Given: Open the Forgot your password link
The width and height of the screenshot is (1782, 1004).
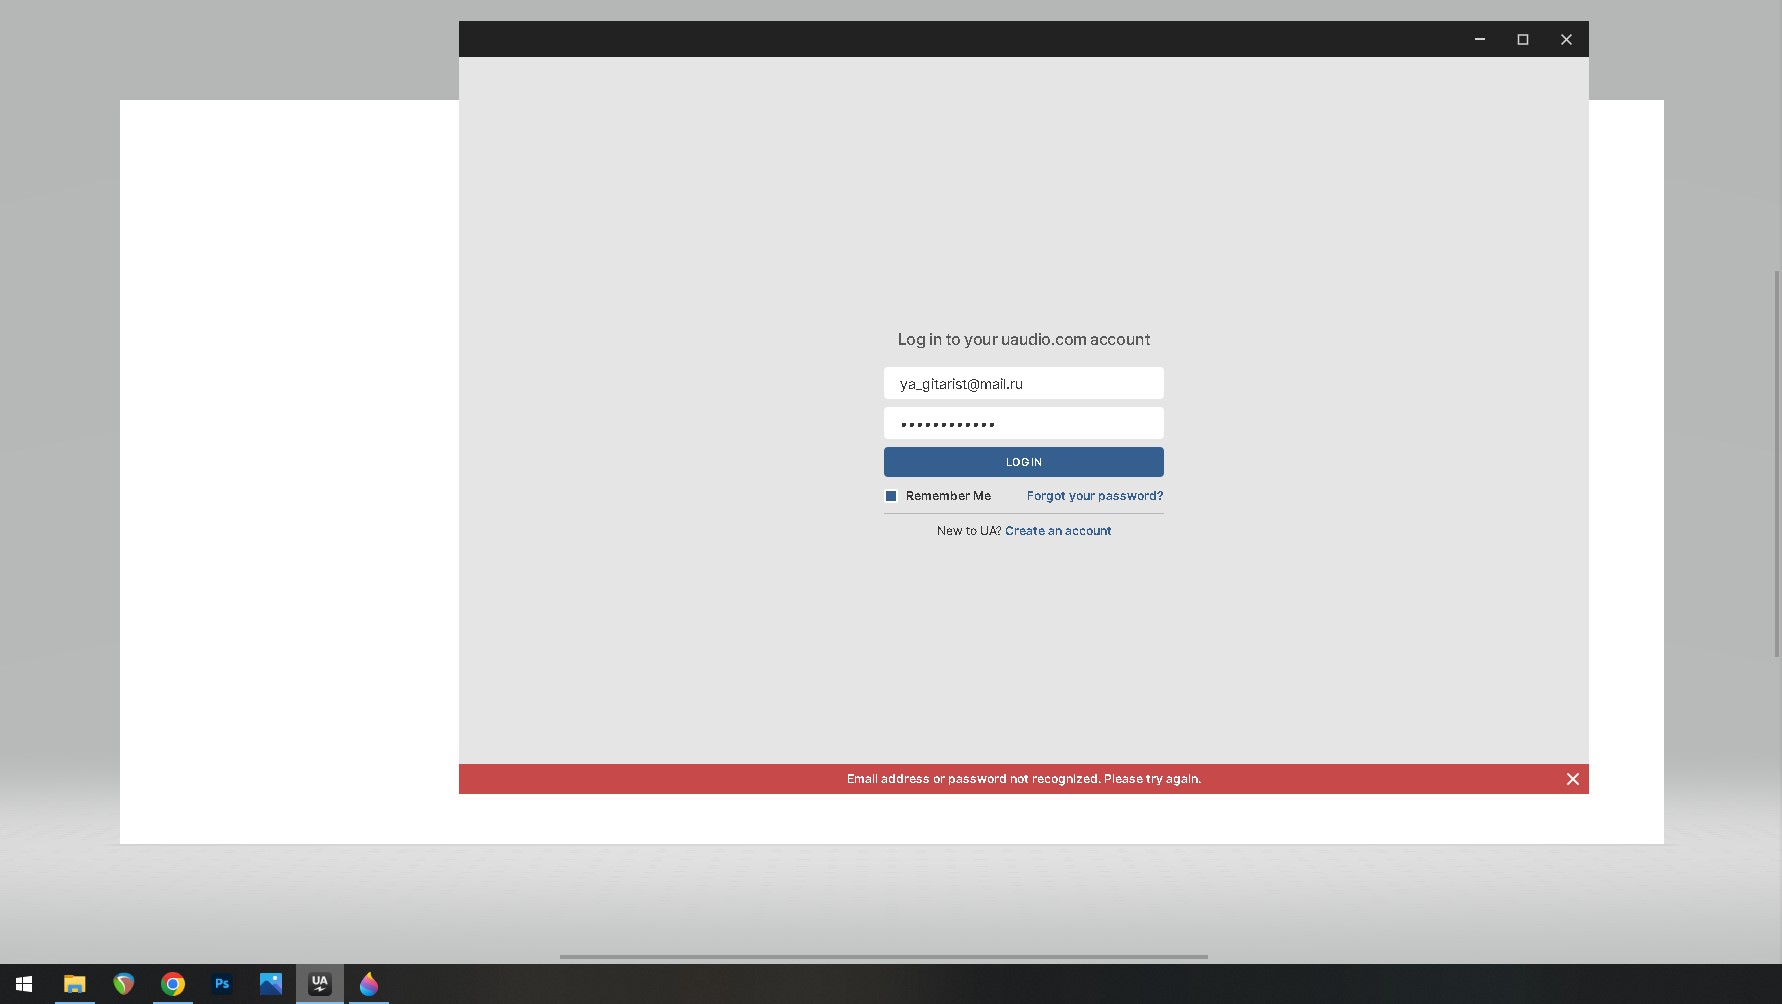Looking at the screenshot, I should (x=1095, y=496).
